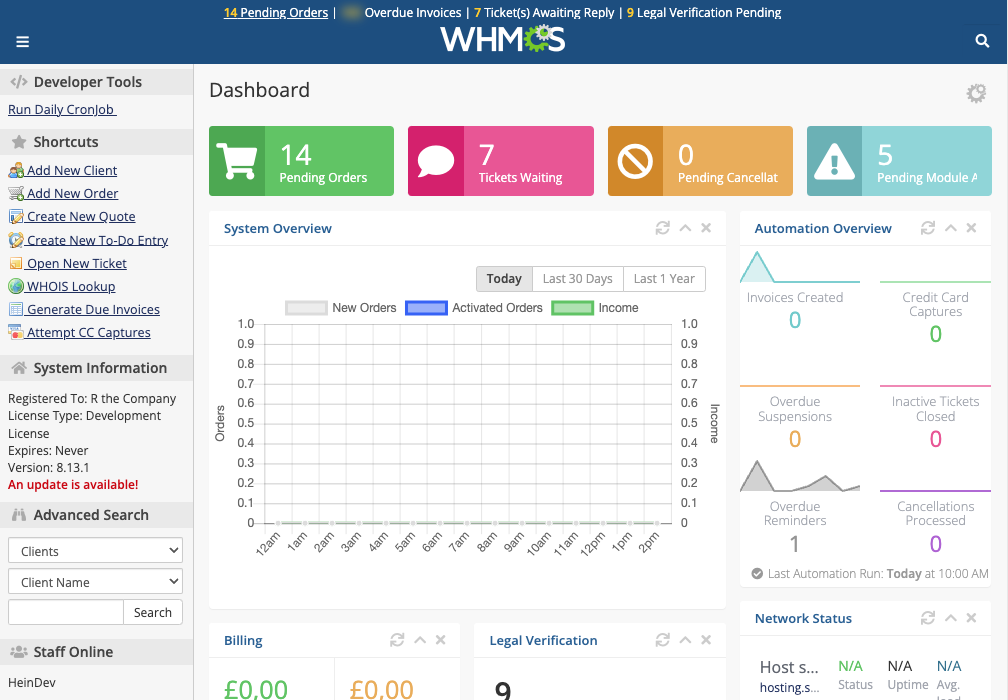Viewport: 1008px width, 700px height.
Task: Toggle New Orders legend series
Action: 341,308
